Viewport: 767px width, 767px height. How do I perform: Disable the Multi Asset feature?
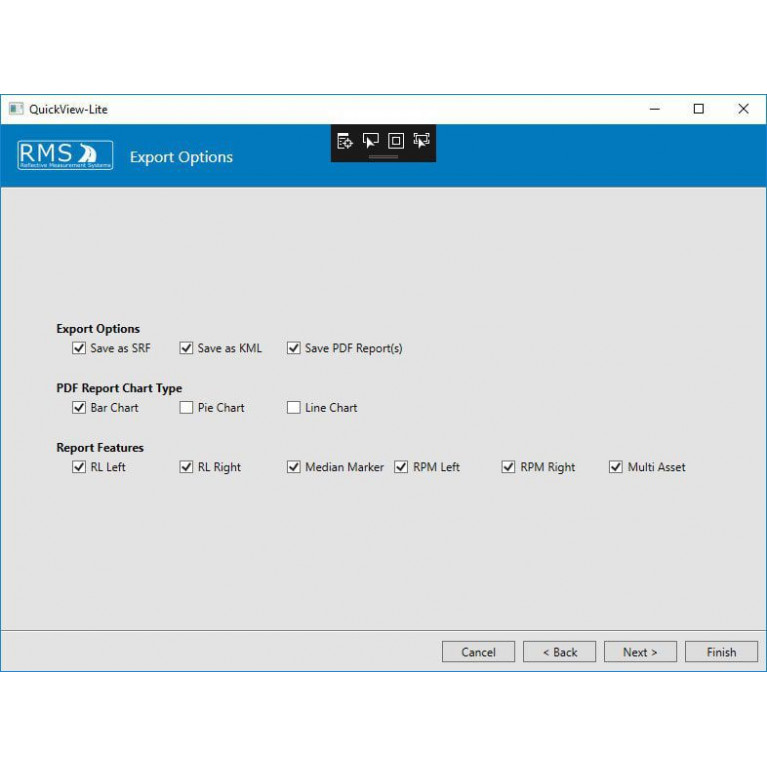click(616, 467)
